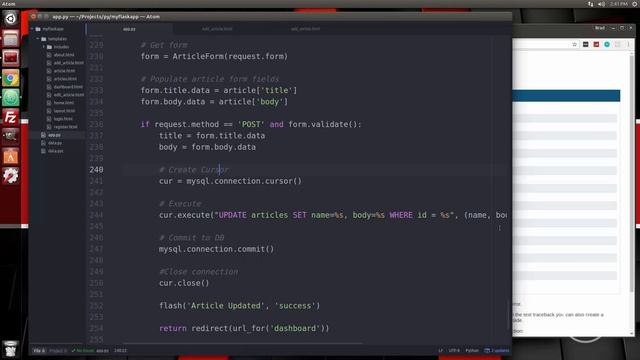
Task: Click the red extension icon in Chrome
Action: point(596,44)
